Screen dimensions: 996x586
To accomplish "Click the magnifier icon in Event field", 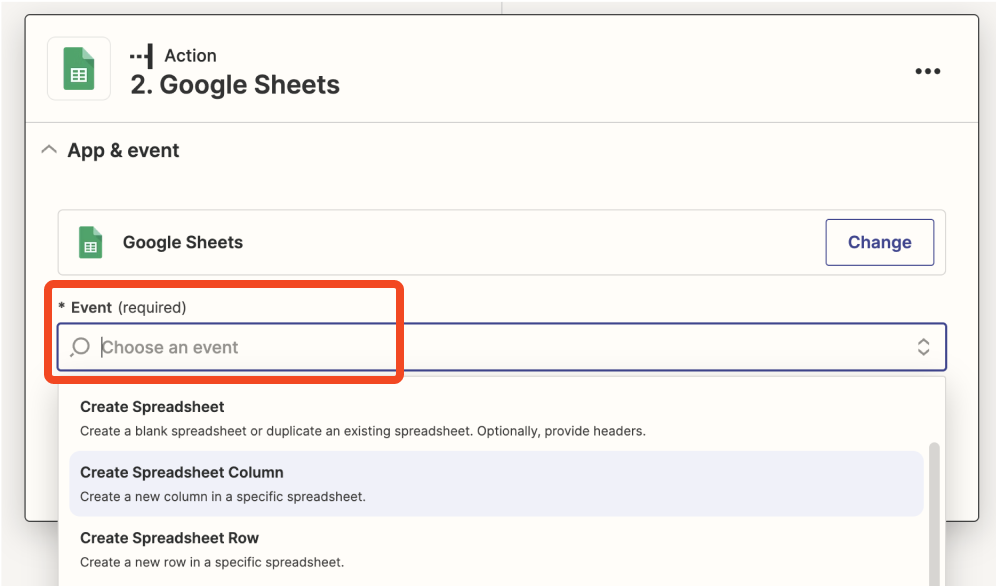I will (x=80, y=347).
